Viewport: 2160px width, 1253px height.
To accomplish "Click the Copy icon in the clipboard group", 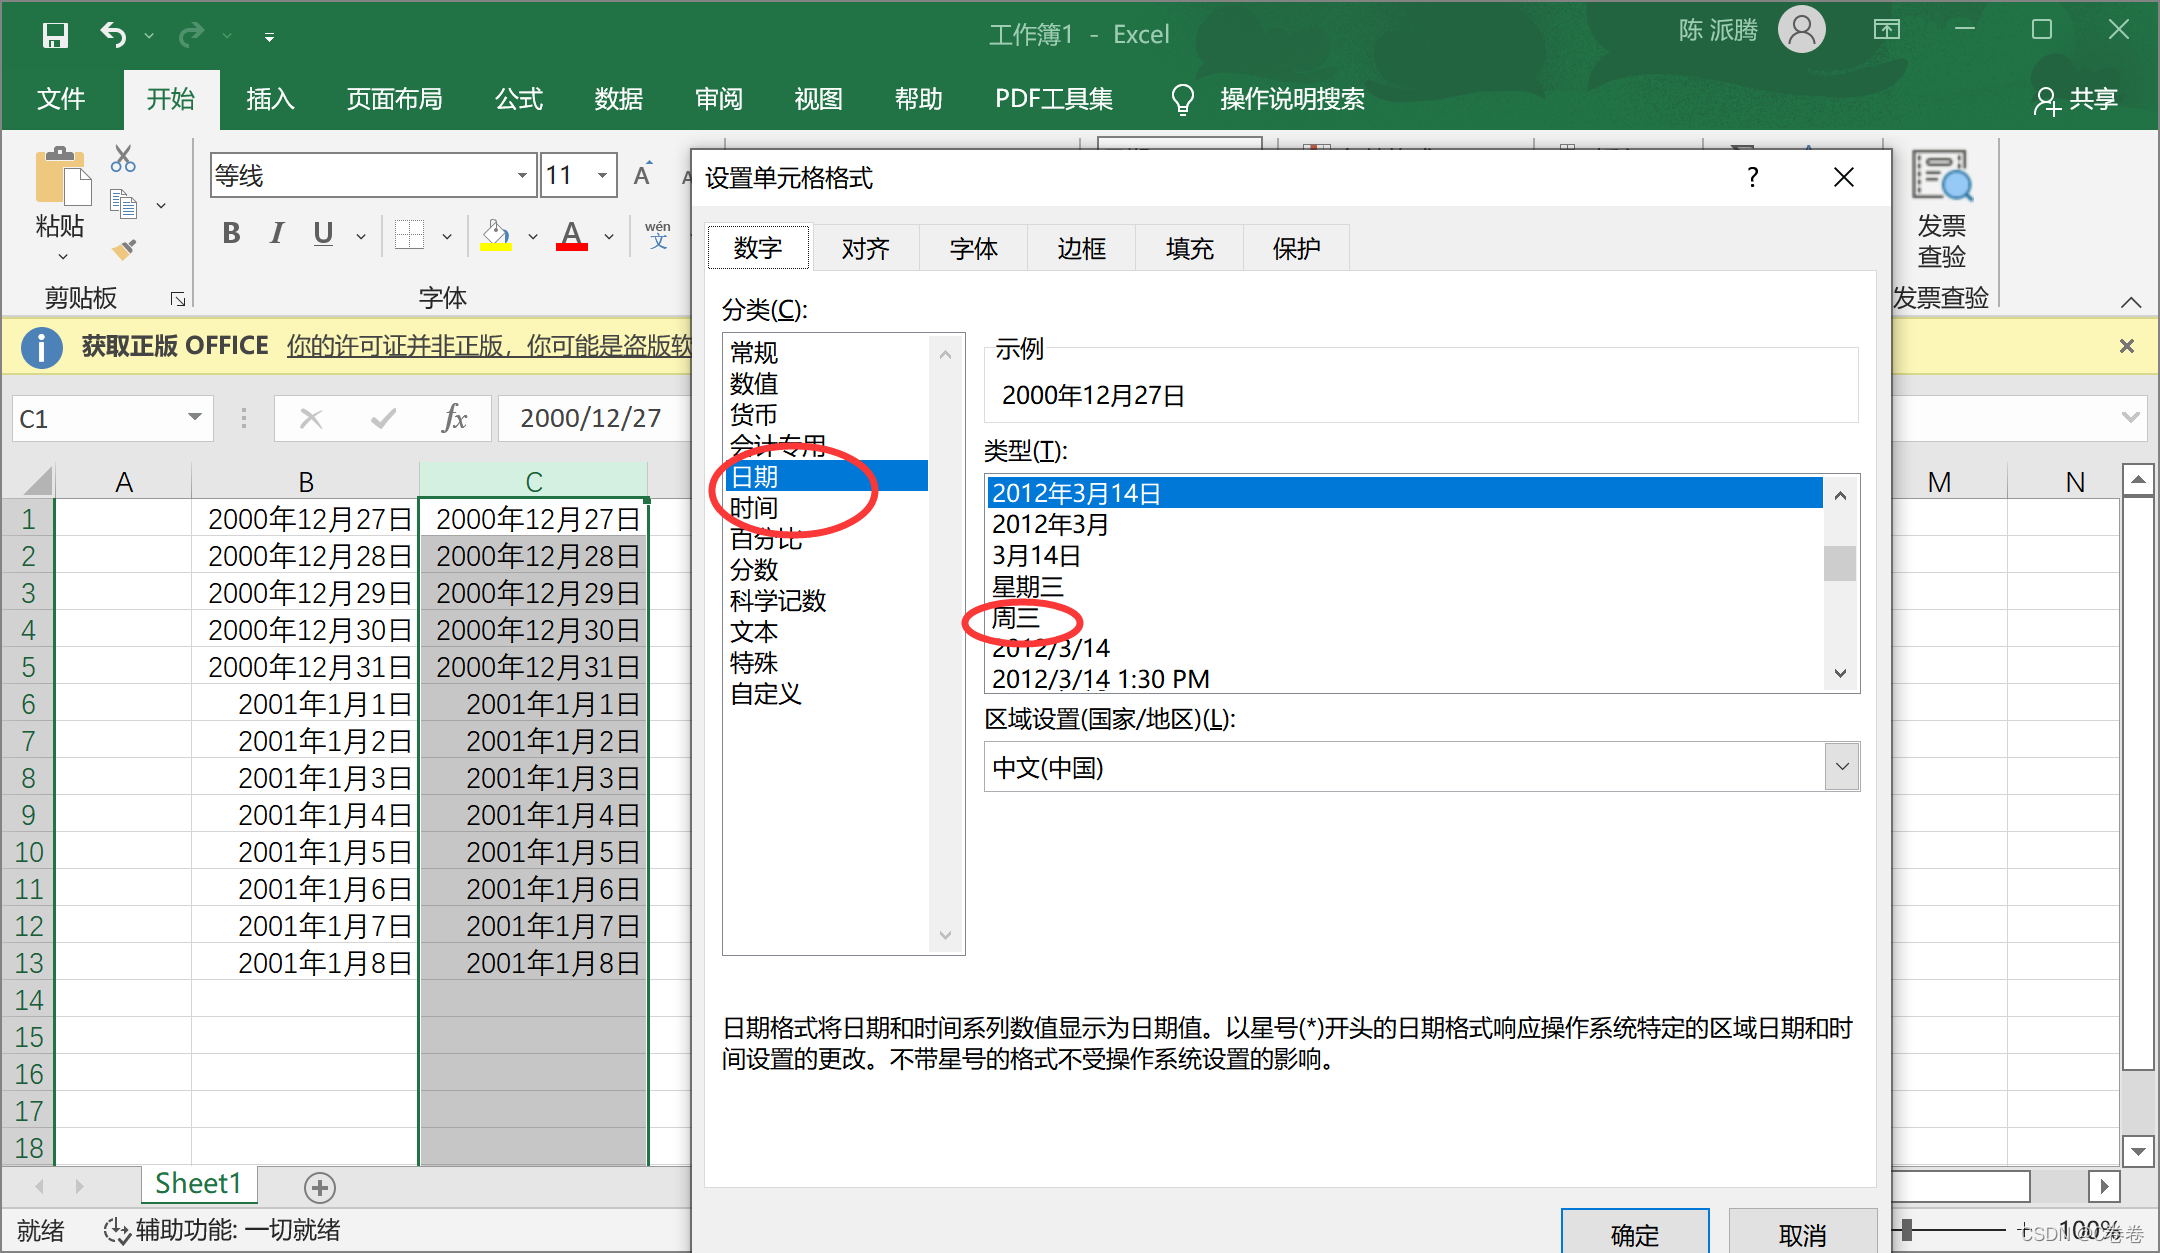I will (x=123, y=204).
